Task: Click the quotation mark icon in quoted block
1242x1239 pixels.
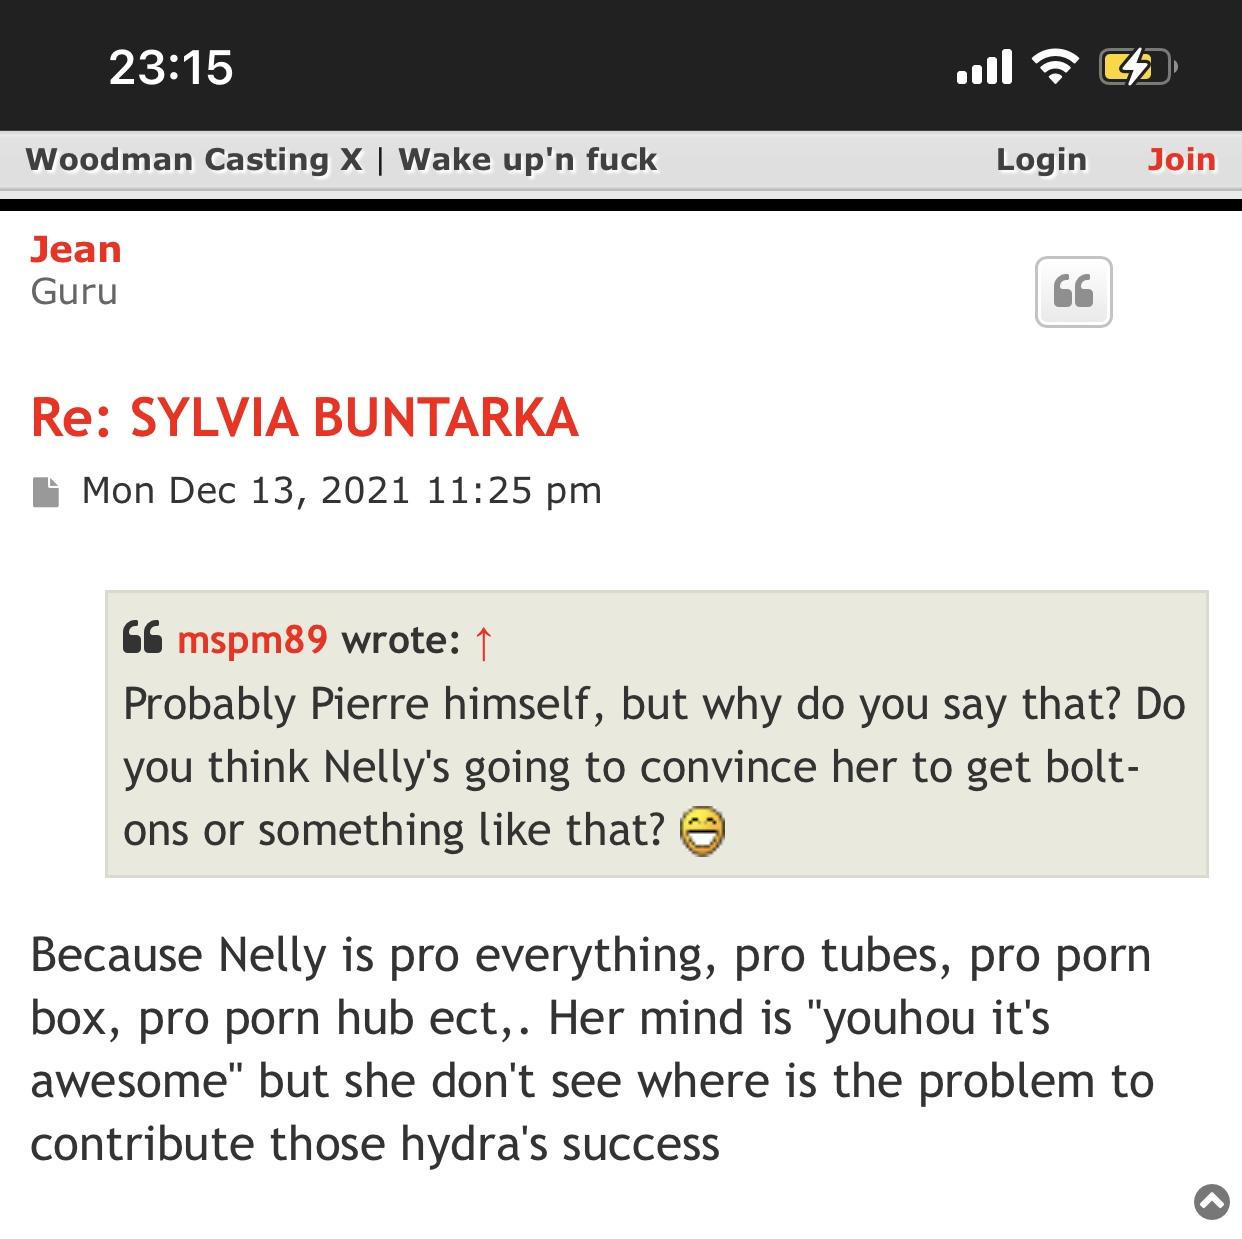Action: pyautogui.click(x=142, y=638)
